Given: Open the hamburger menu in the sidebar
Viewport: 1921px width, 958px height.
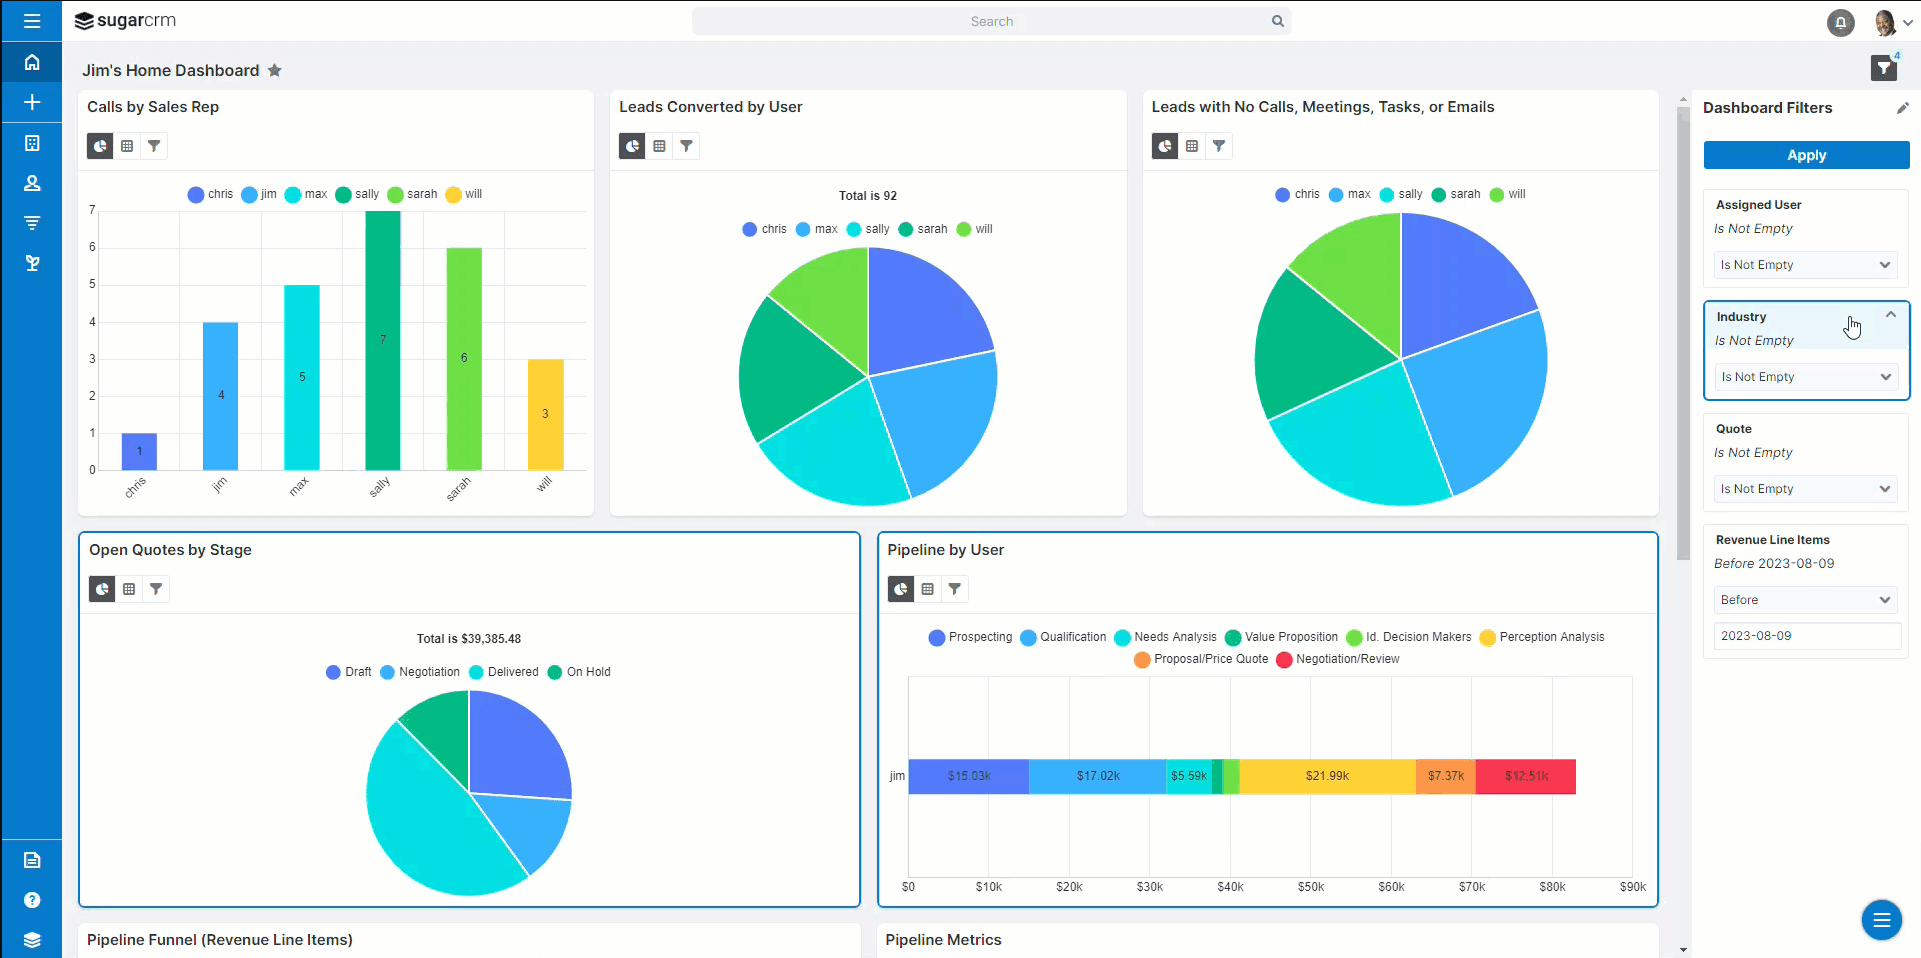Looking at the screenshot, I should point(32,21).
